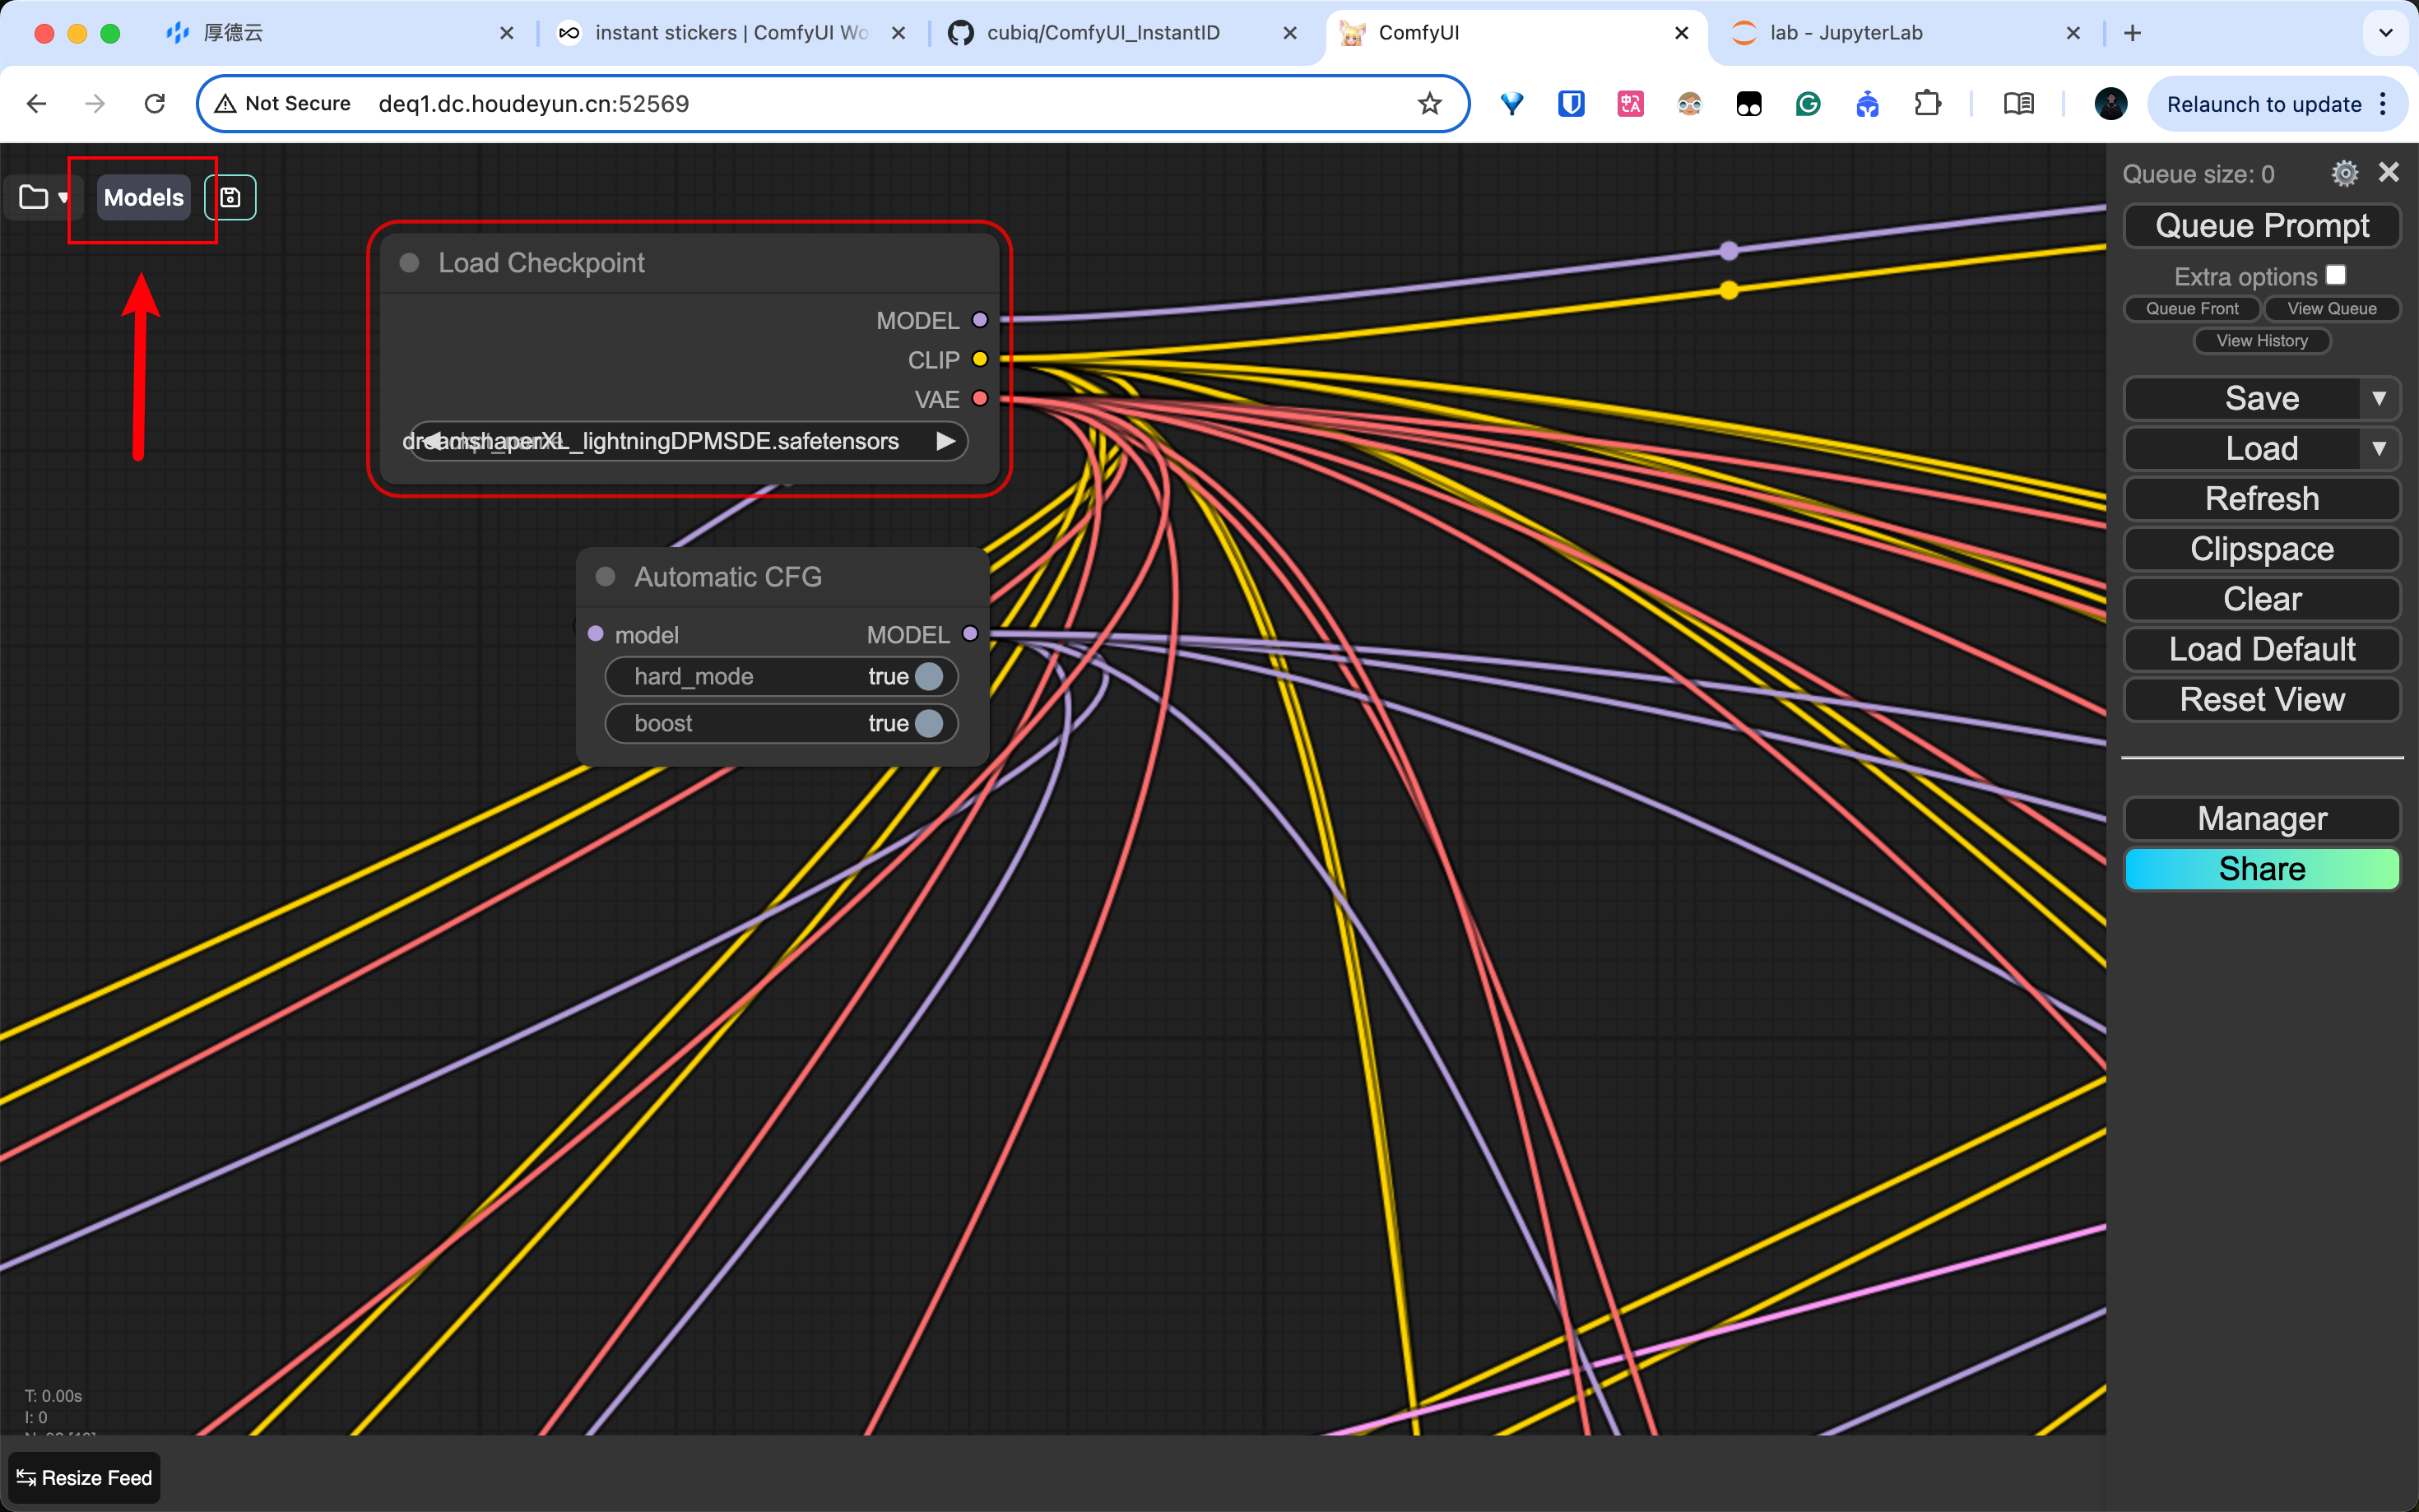Enable the Extra options checkbox
The width and height of the screenshot is (2419, 1512).
click(x=2336, y=275)
